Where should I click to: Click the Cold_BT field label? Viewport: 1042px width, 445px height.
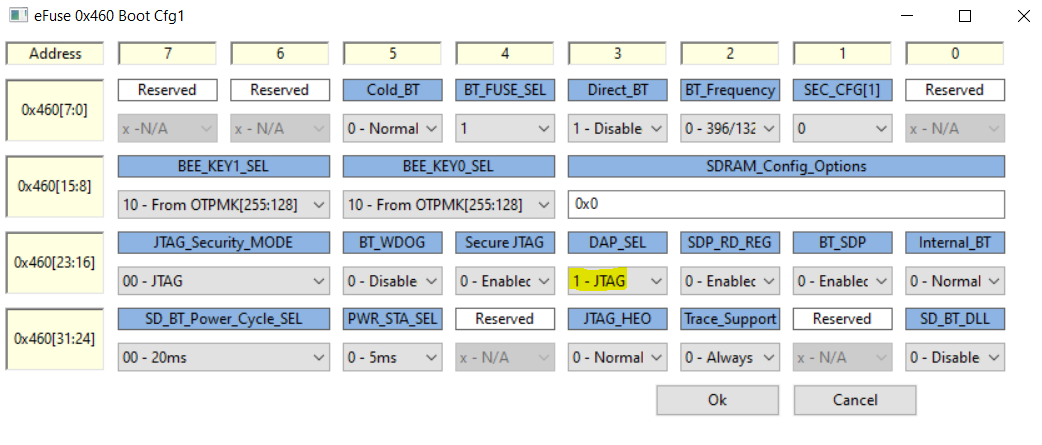point(392,90)
